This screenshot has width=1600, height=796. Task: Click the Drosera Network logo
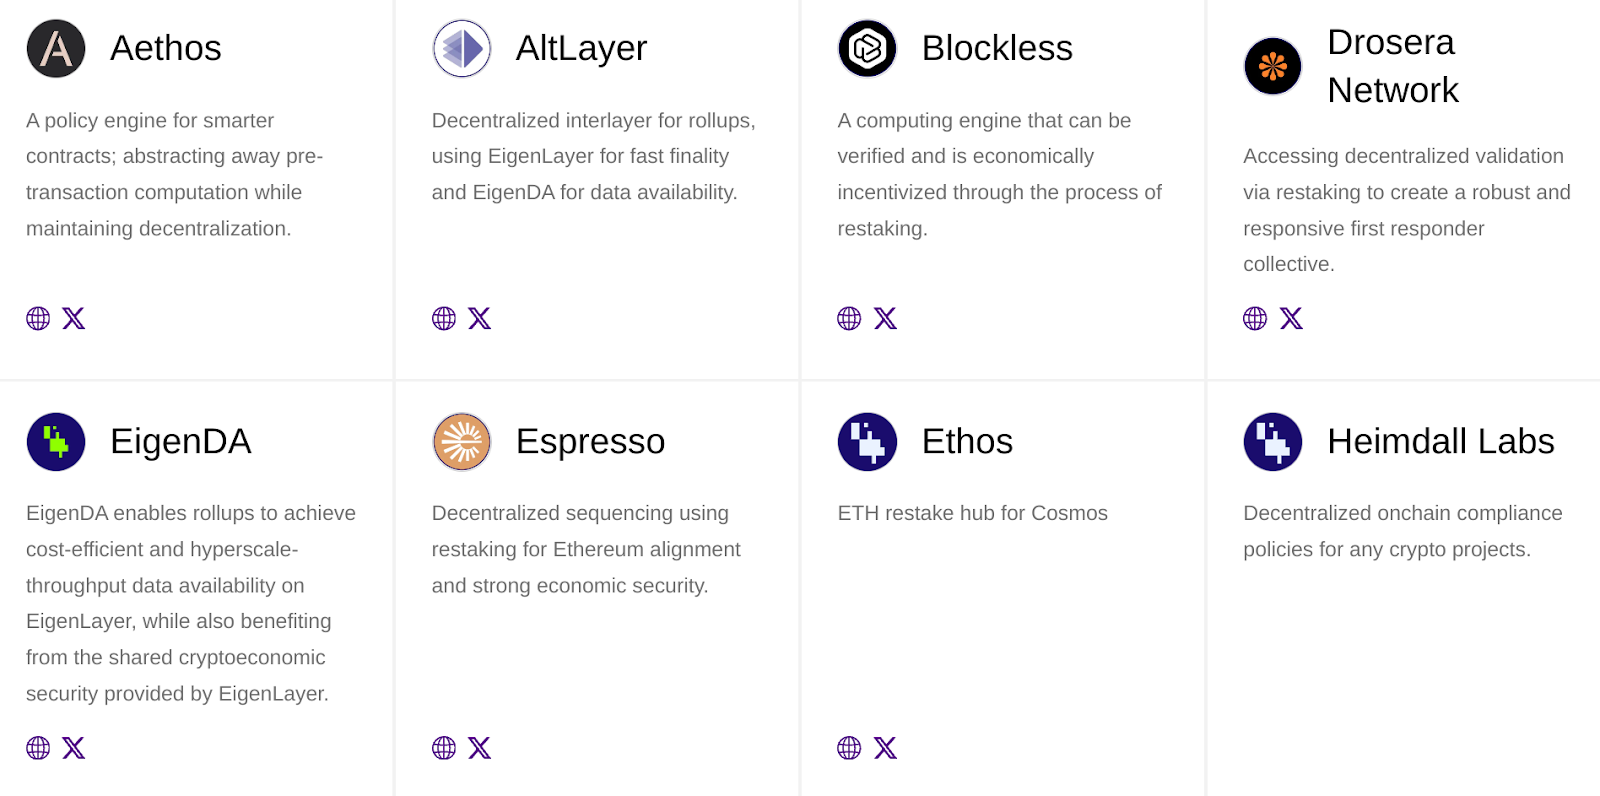(x=1273, y=66)
